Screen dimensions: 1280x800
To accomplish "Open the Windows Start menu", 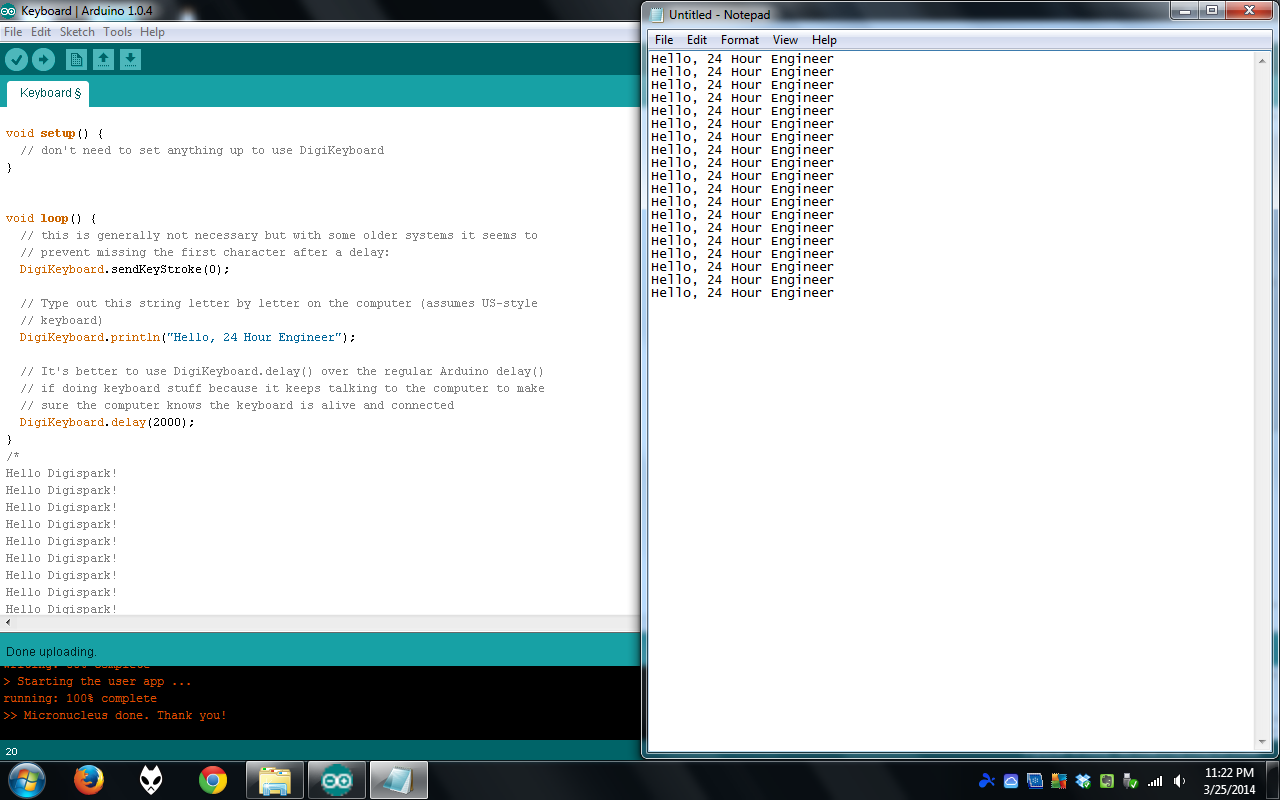I will 26,780.
